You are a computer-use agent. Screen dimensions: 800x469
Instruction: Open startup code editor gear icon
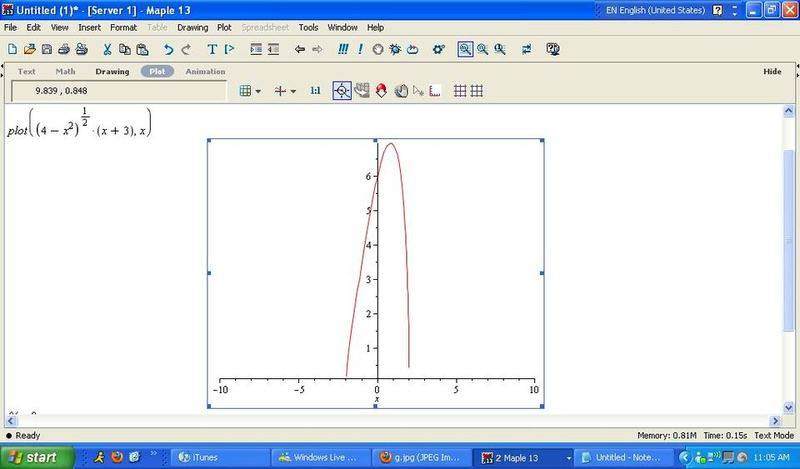coord(439,49)
